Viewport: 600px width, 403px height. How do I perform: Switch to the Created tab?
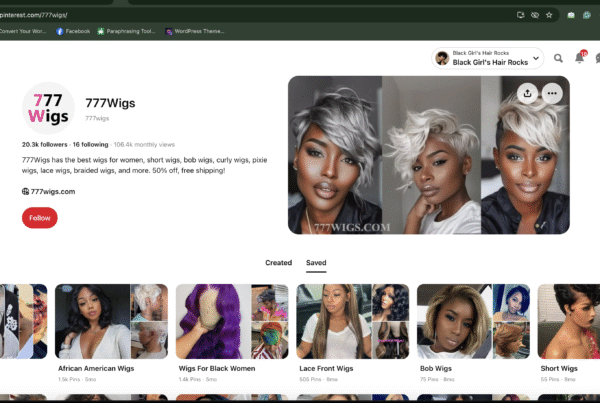(279, 263)
